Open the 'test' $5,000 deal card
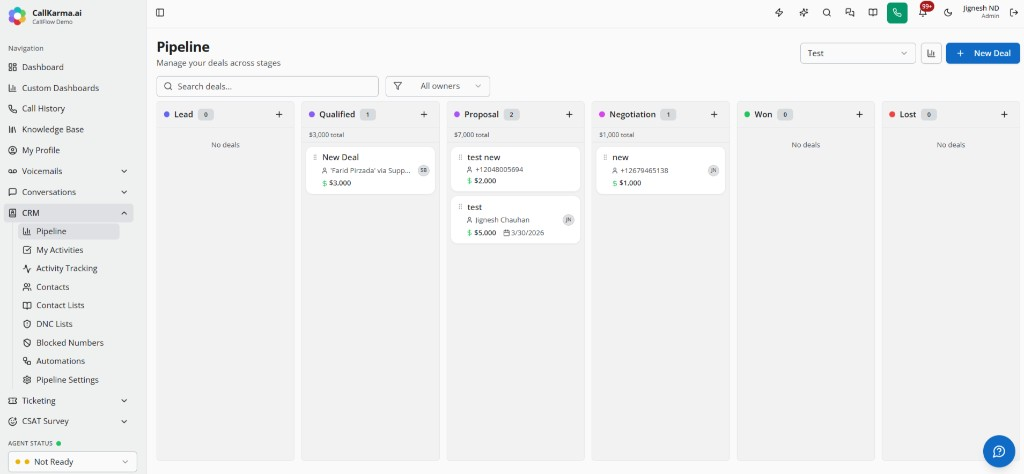1024x474 pixels. pos(515,220)
